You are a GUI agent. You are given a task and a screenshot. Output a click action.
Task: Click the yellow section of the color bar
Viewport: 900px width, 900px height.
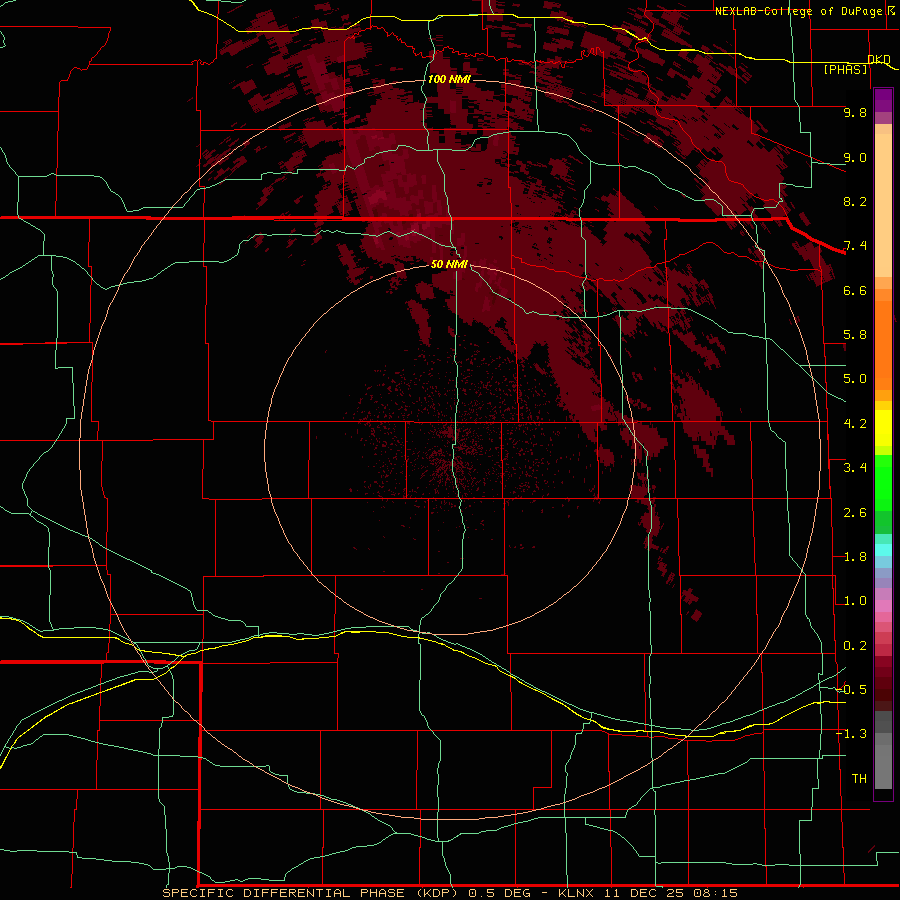(x=883, y=427)
